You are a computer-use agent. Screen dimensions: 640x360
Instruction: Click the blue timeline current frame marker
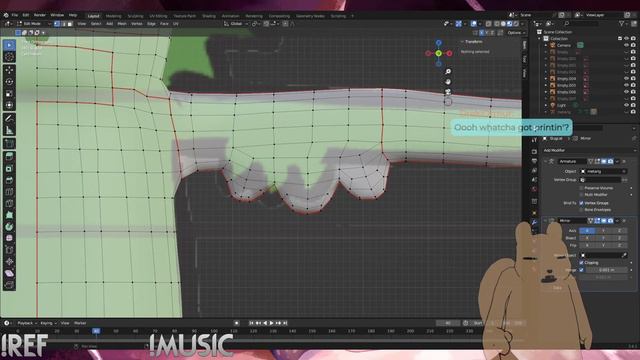coord(96,331)
